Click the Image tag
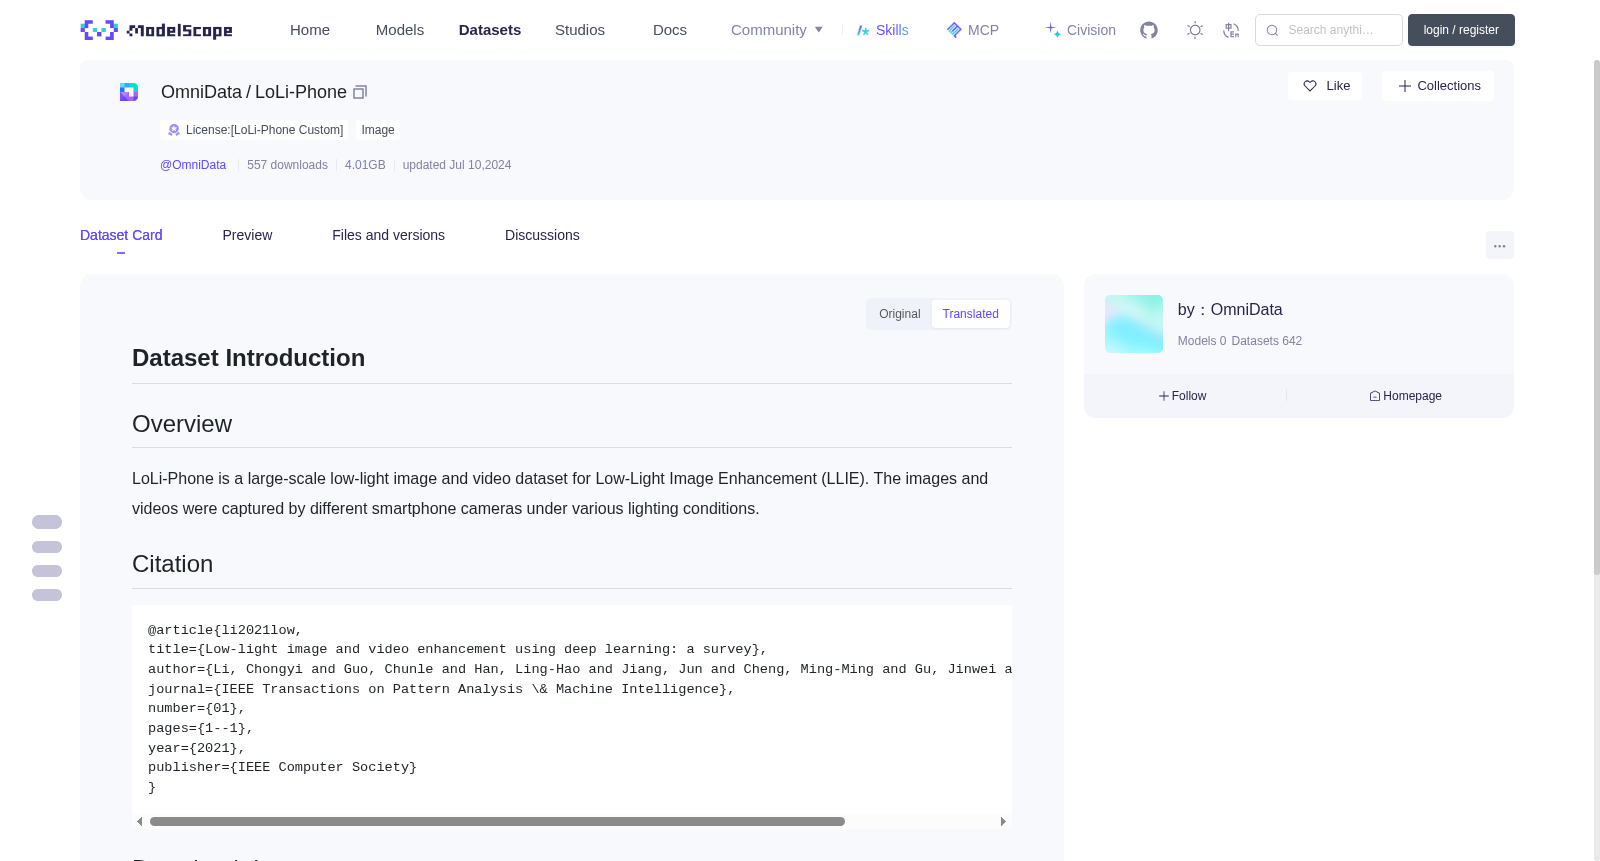Image resolution: width=1600 pixels, height=861 pixels. [x=378, y=130]
